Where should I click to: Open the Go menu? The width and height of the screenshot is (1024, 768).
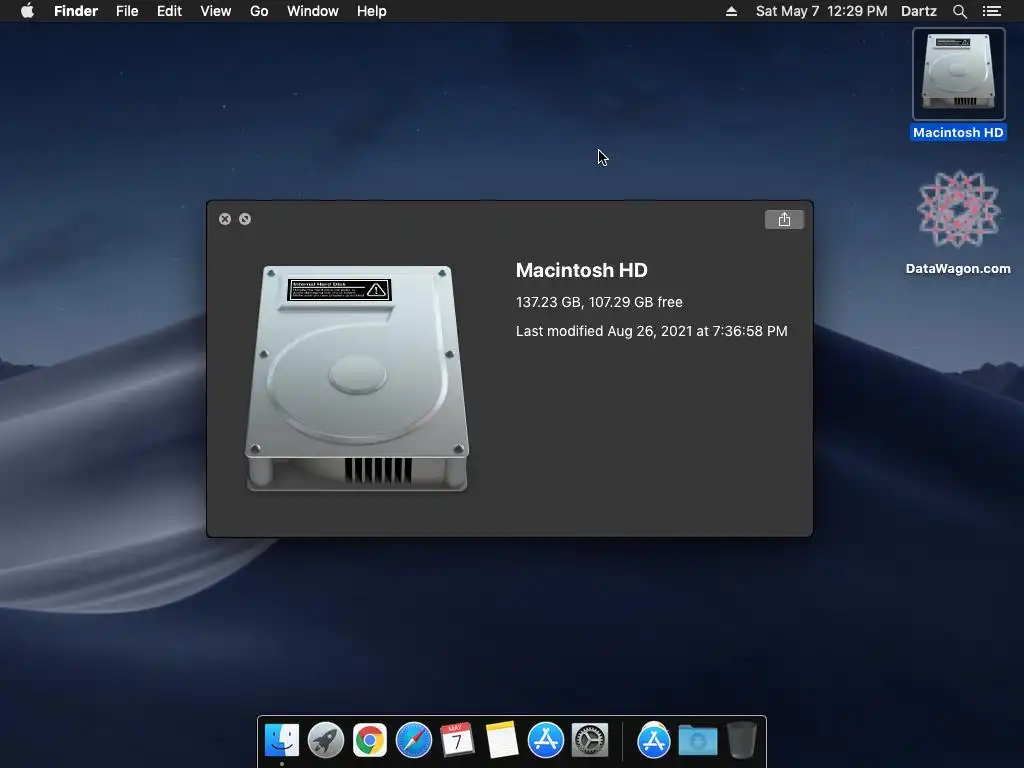(259, 11)
